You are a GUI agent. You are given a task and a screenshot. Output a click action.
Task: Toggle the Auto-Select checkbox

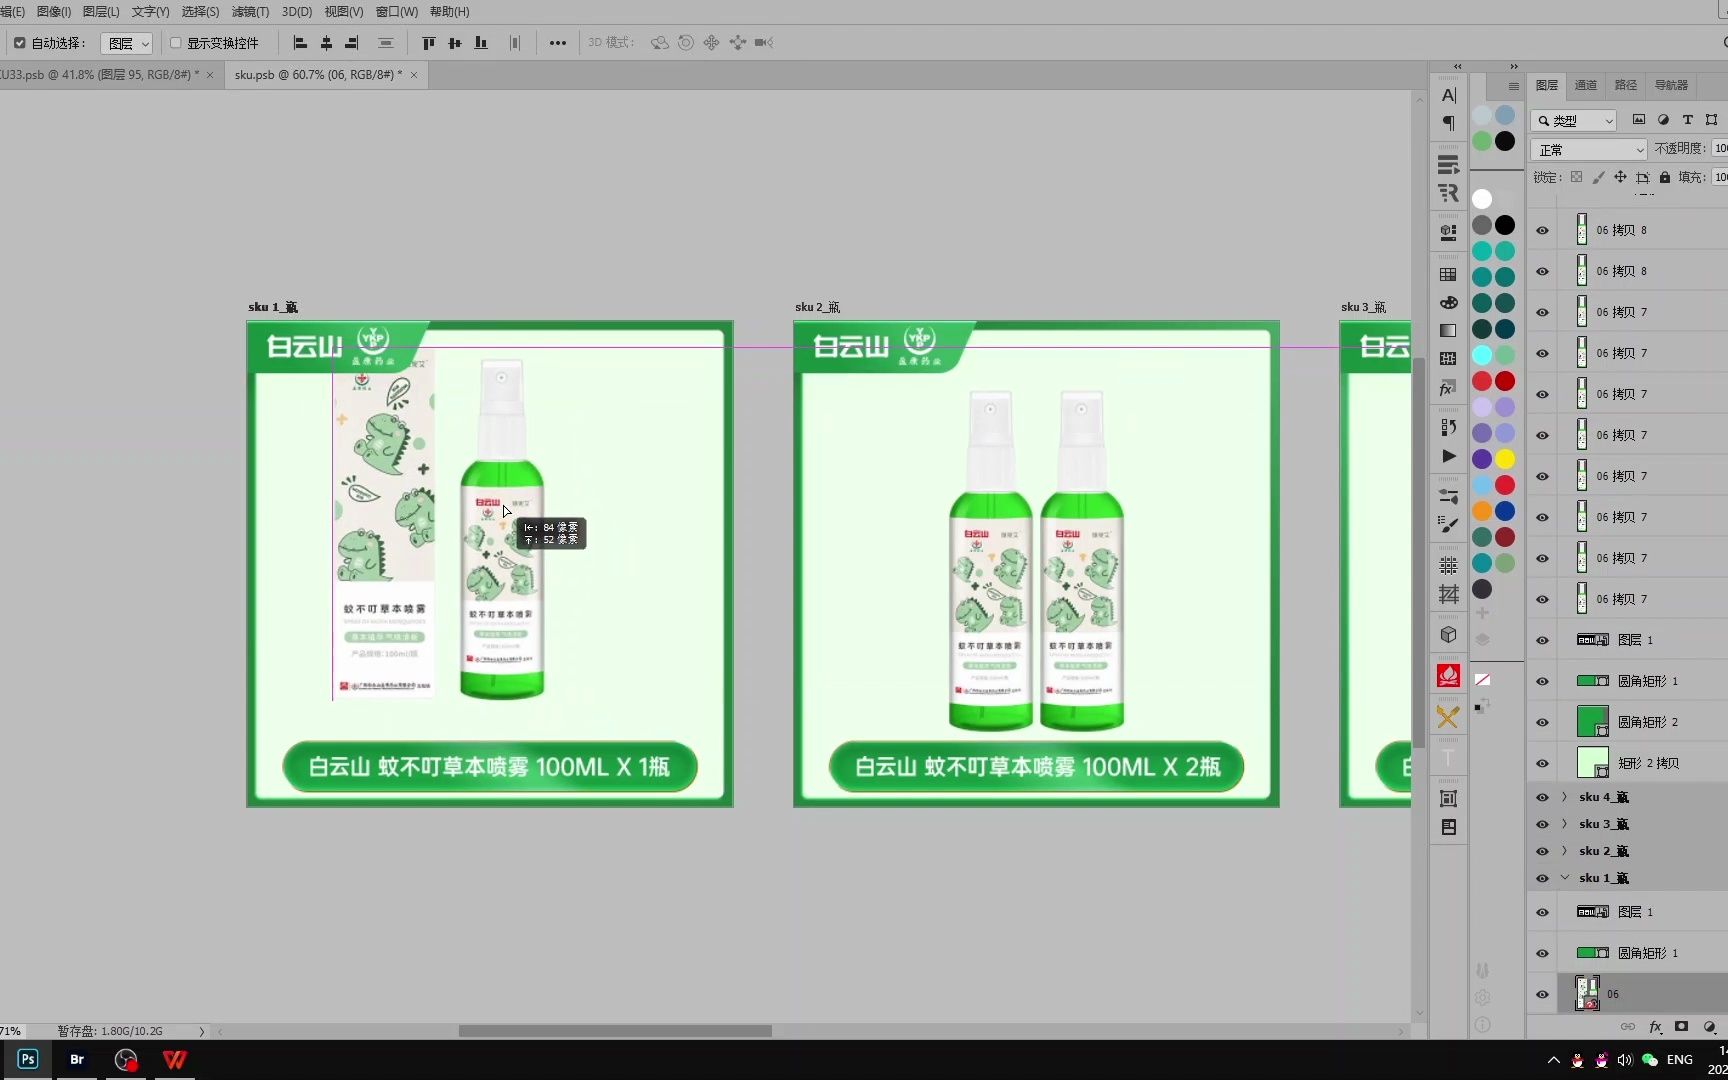point(20,43)
